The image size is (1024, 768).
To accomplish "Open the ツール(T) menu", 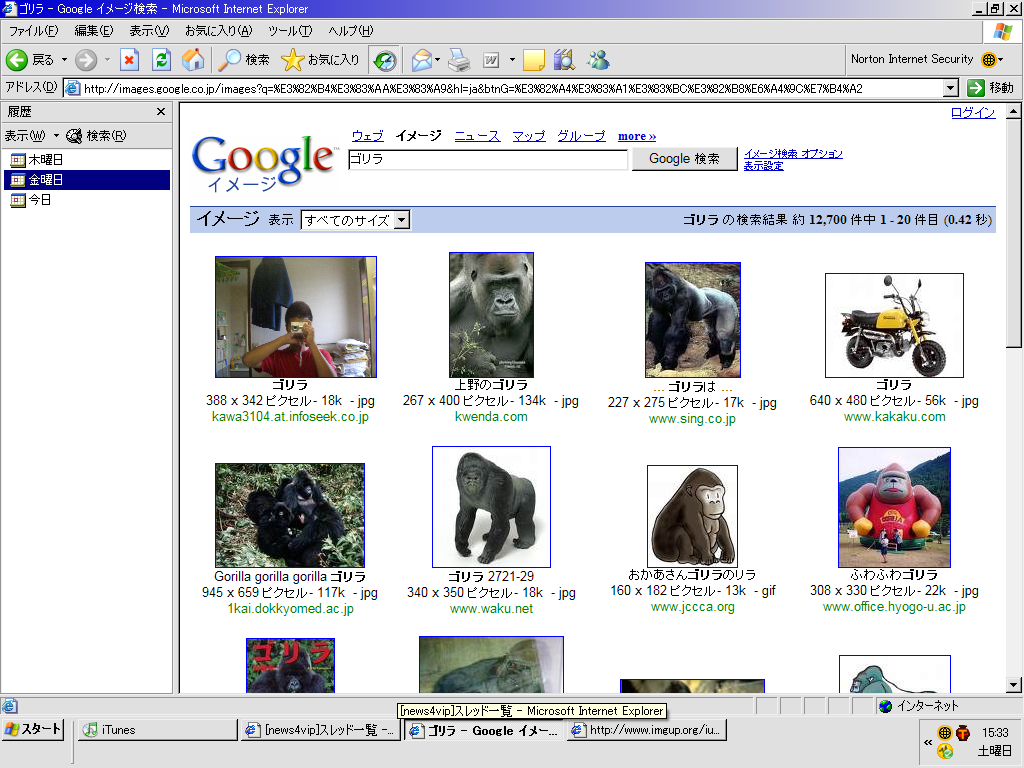I will pyautogui.click(x=290, y=31).
